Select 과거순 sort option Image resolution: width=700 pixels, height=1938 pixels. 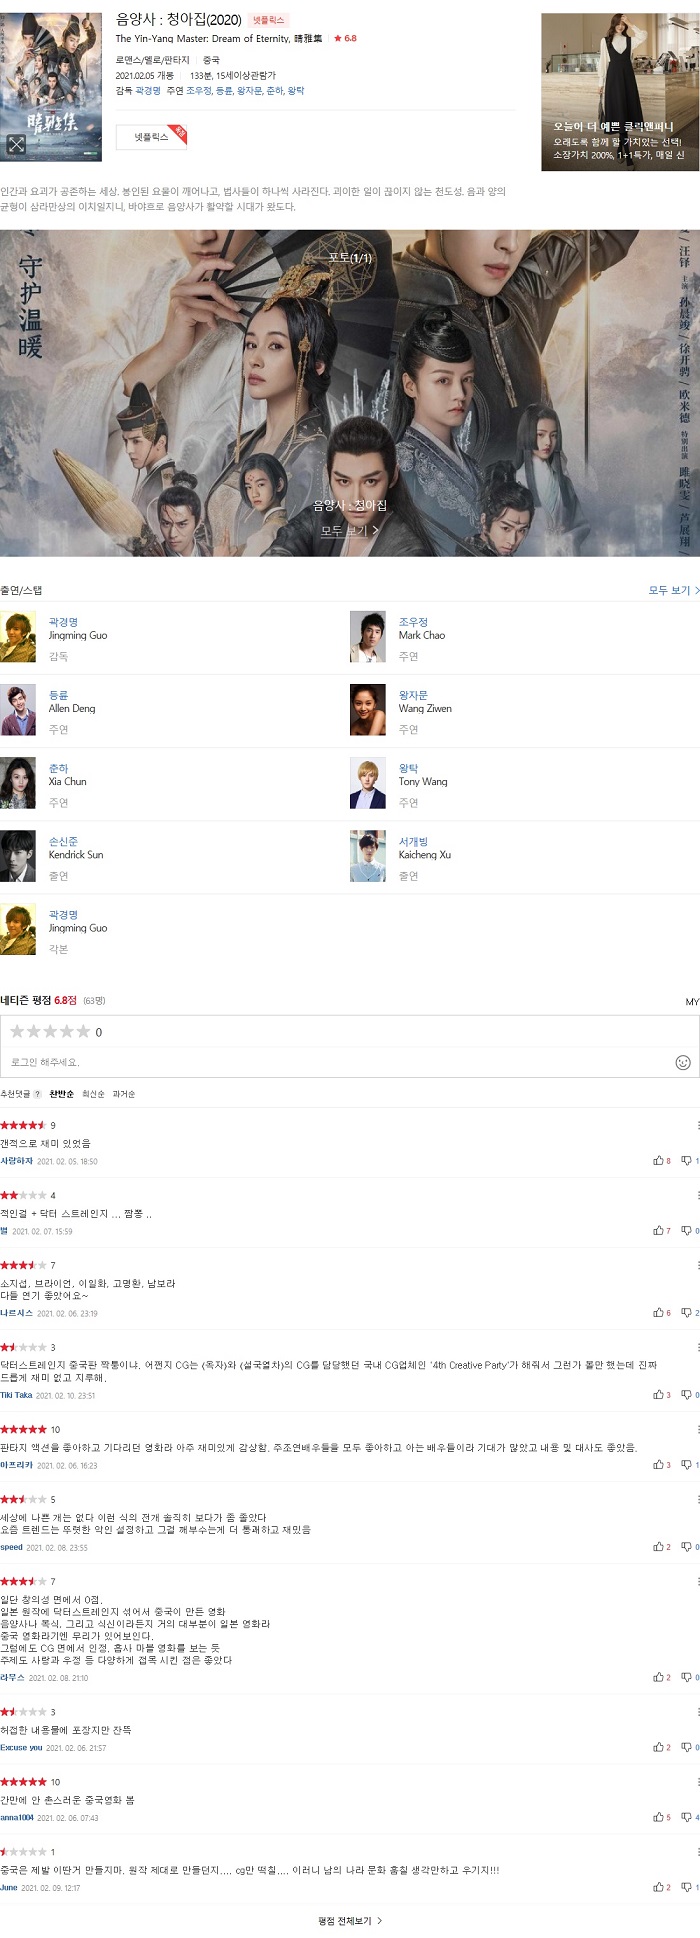[x=124, y=1094]
